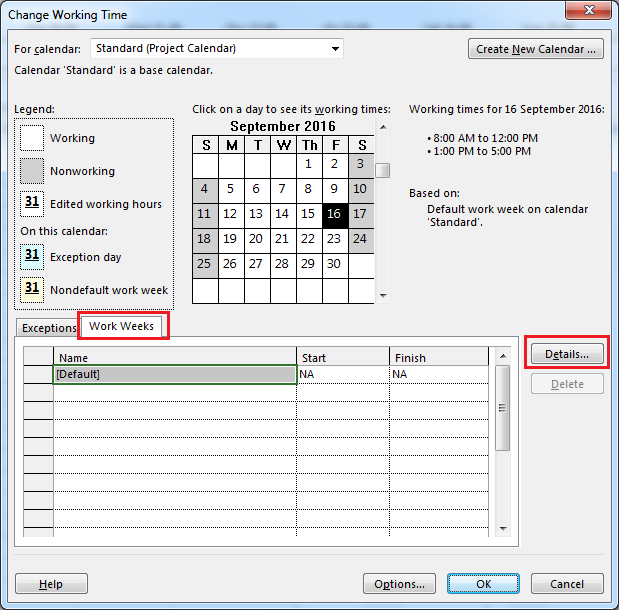The width and height of the screenshot is (619, 610).
Task: Cancel the dialog
Action: [x=567, y=584]
